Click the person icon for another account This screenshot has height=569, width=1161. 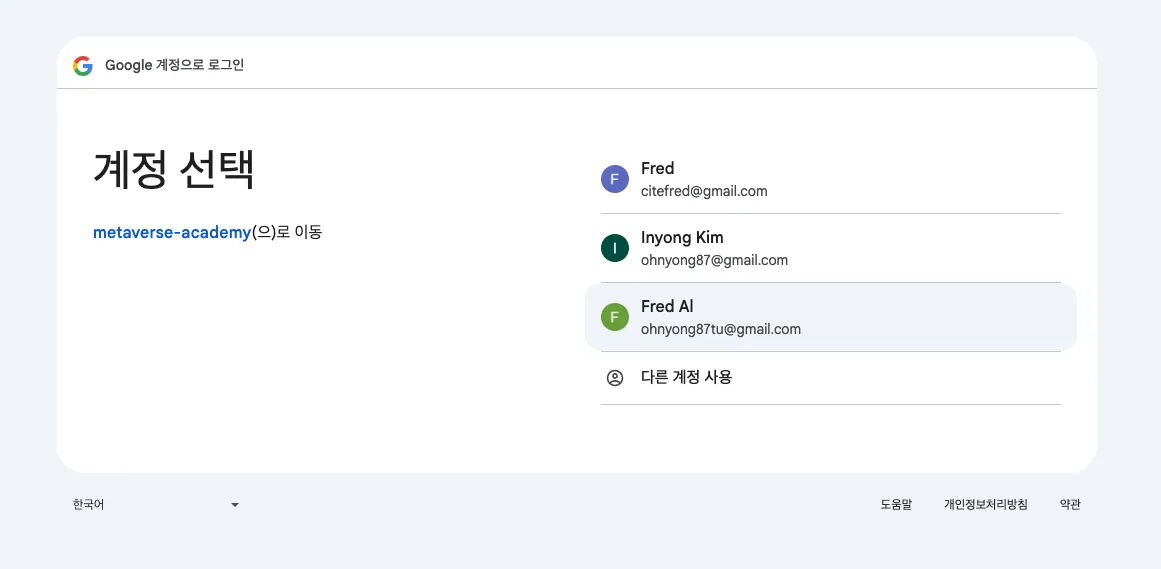pyautogui.click(x=615, y=378)
